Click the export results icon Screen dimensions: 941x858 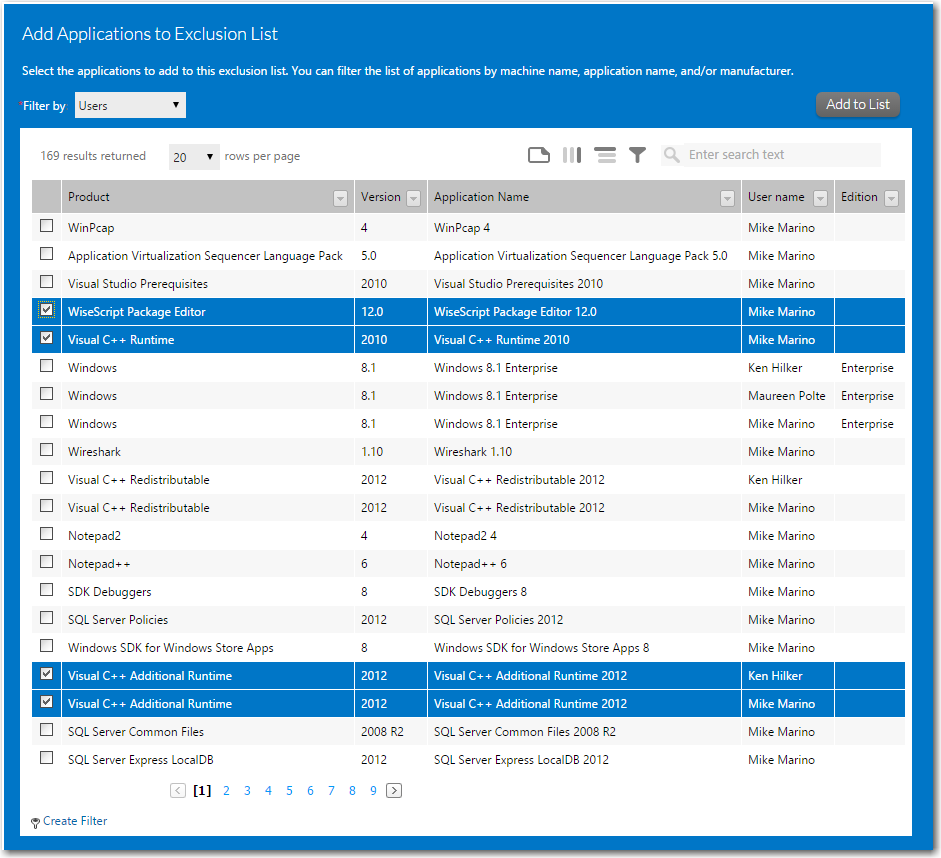(x=538, y=155)
